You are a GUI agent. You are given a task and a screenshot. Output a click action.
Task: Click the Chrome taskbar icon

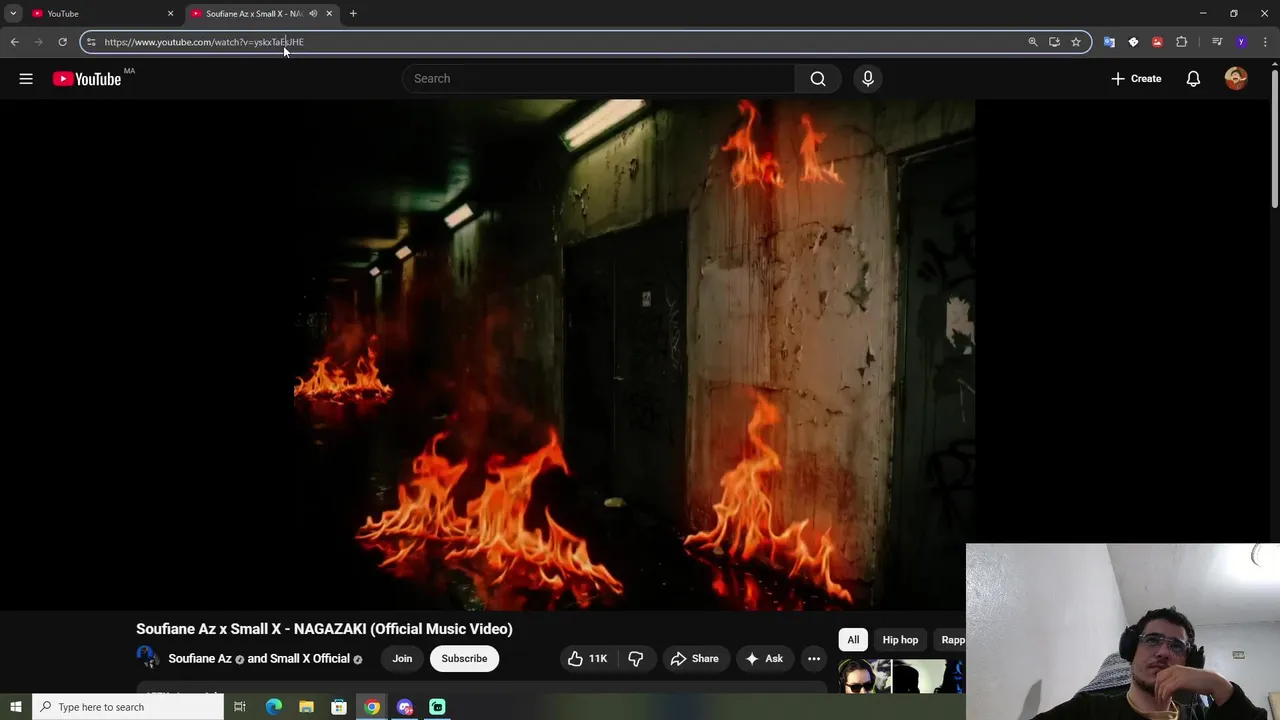point(372,707)
